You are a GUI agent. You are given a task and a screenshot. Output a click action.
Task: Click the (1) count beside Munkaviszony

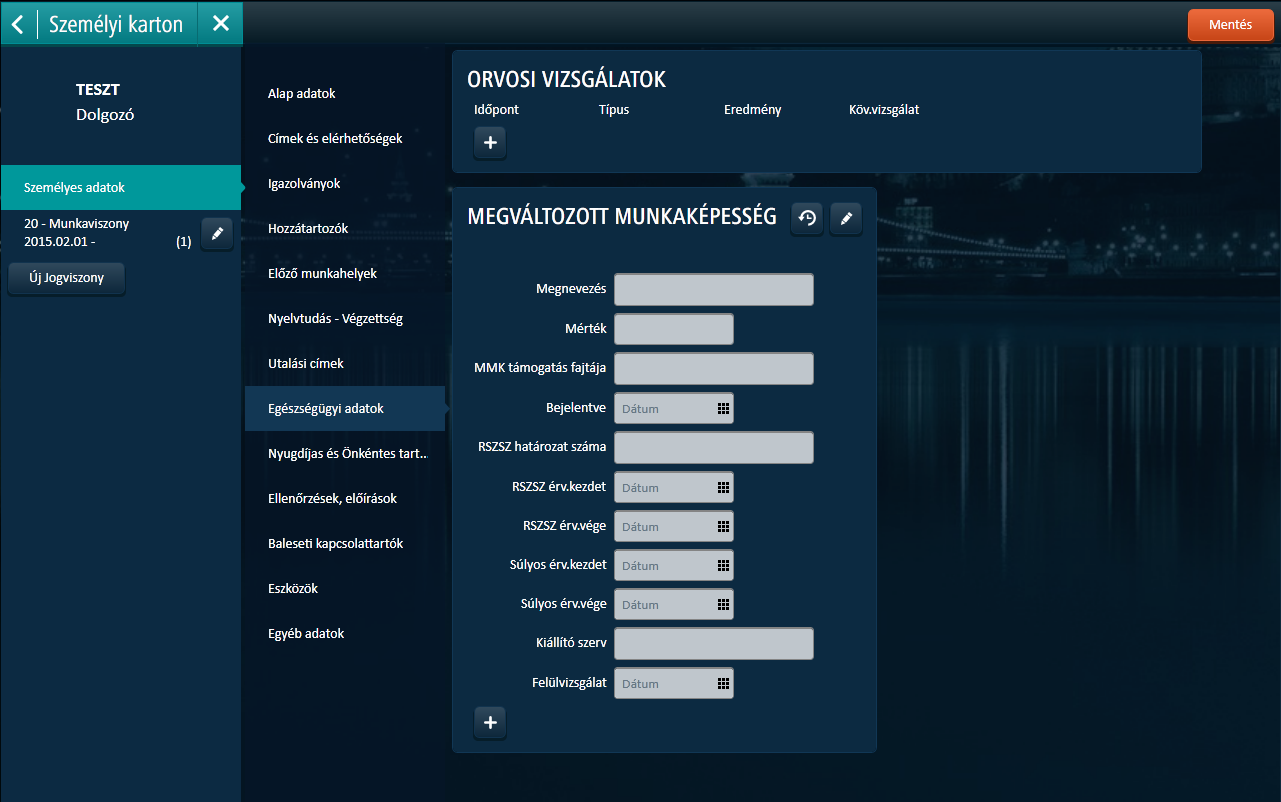click(184, 242)
